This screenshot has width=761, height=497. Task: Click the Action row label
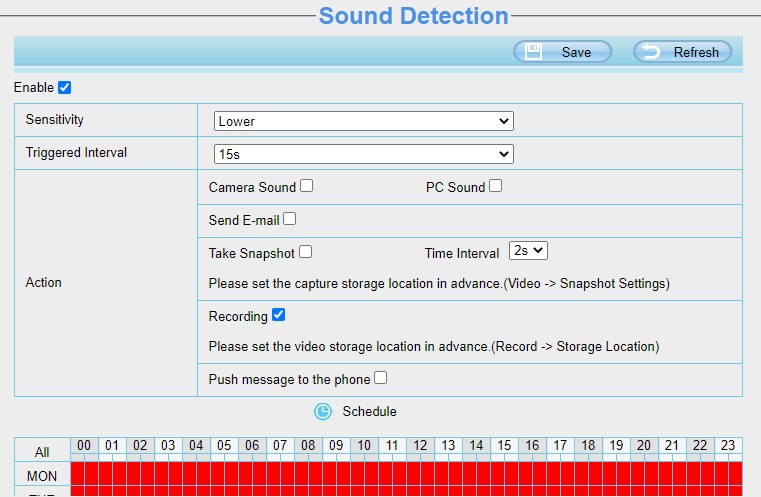(x=44, y=282)
